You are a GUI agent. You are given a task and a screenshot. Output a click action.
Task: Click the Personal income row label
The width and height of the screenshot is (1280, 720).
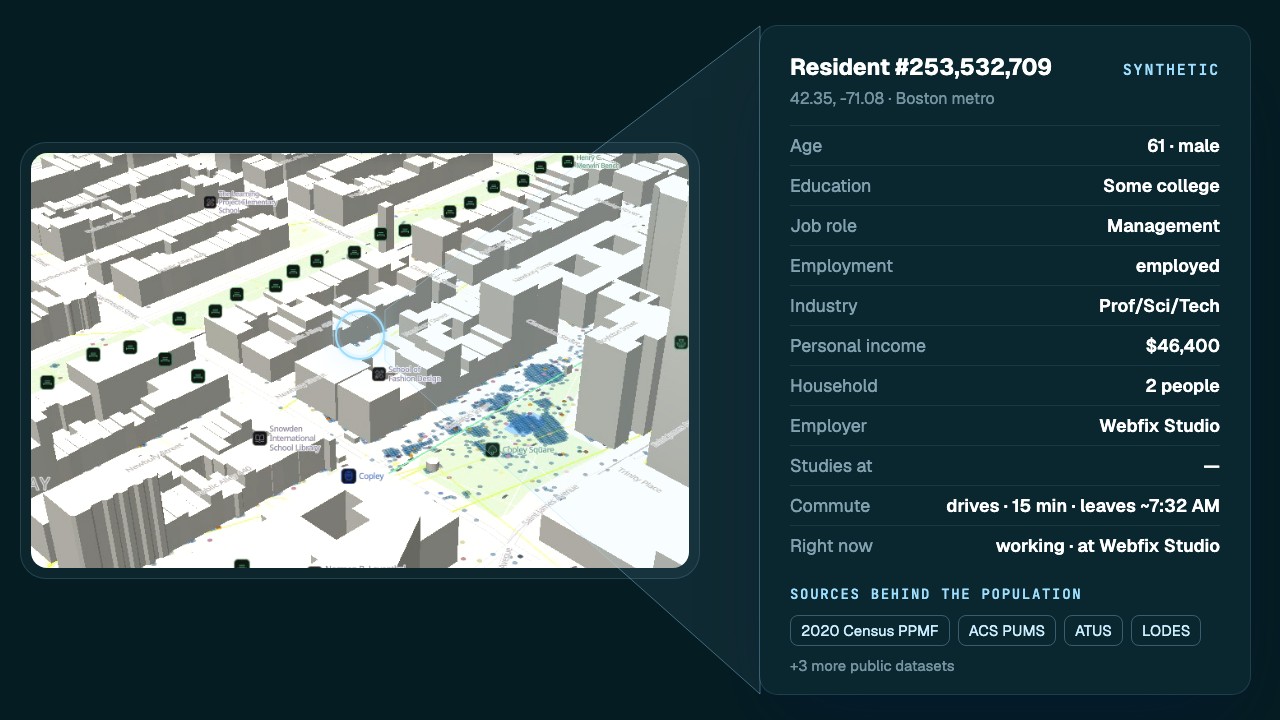(x=858, y=346)
